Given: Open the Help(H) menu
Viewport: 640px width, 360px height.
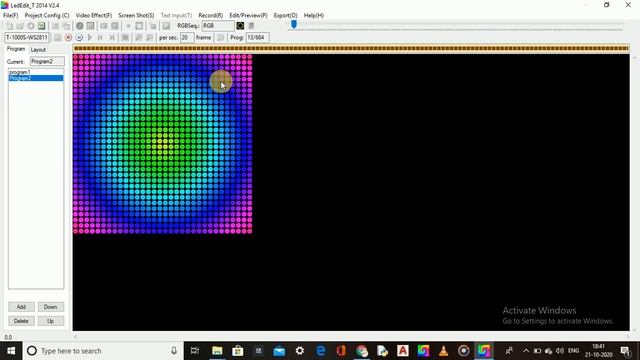Looking at the screenshot, I should pos(313,15).
